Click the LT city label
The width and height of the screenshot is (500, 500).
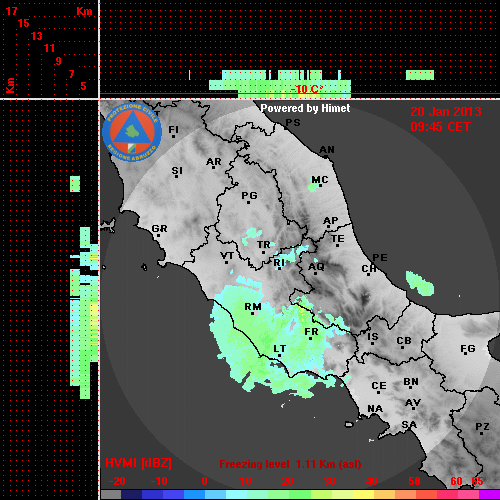click(280, 349)
